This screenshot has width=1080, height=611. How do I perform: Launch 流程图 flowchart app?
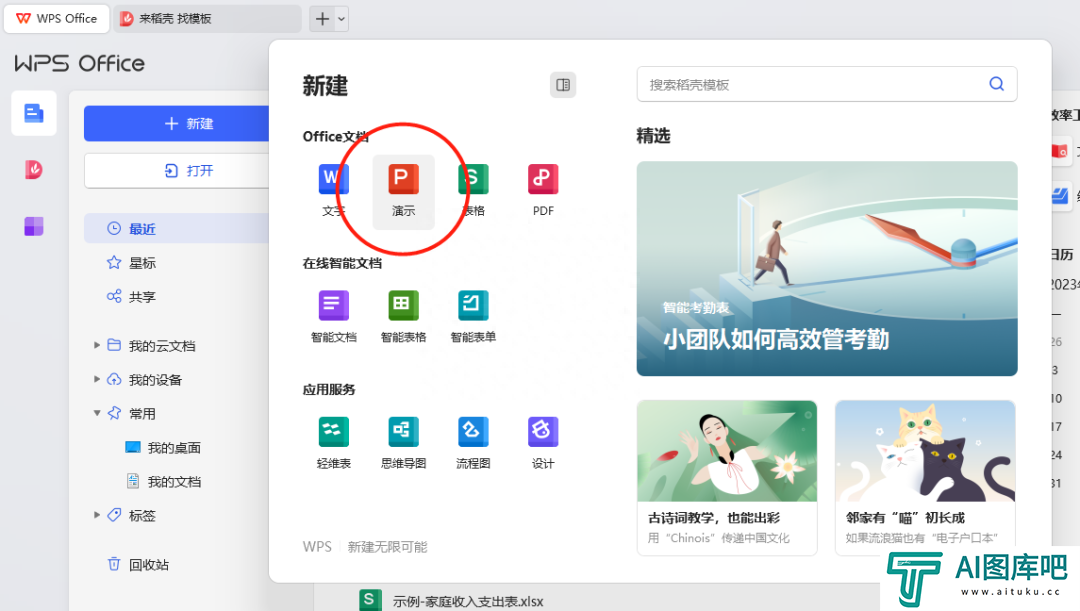[473, 443]
